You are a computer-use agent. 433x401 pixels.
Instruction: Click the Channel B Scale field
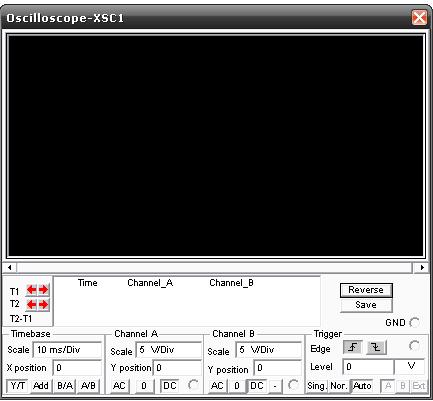click(269, 350)
